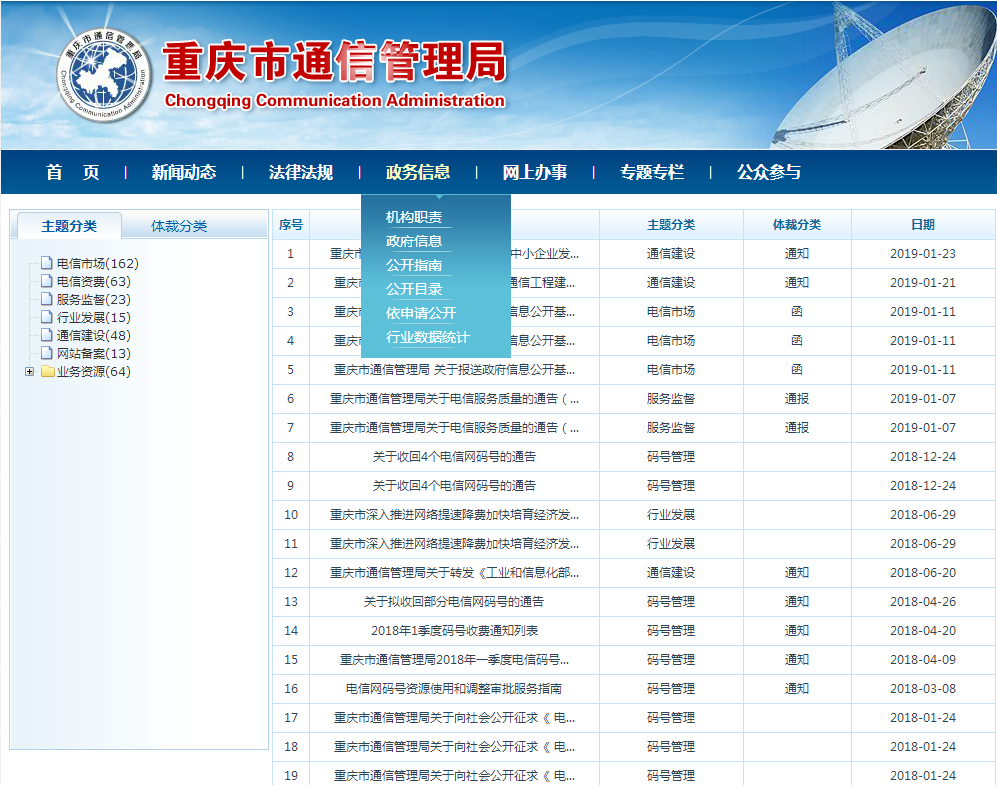
Task: Switch to the 体裁分类 tab
Action: tap(179, 226)
